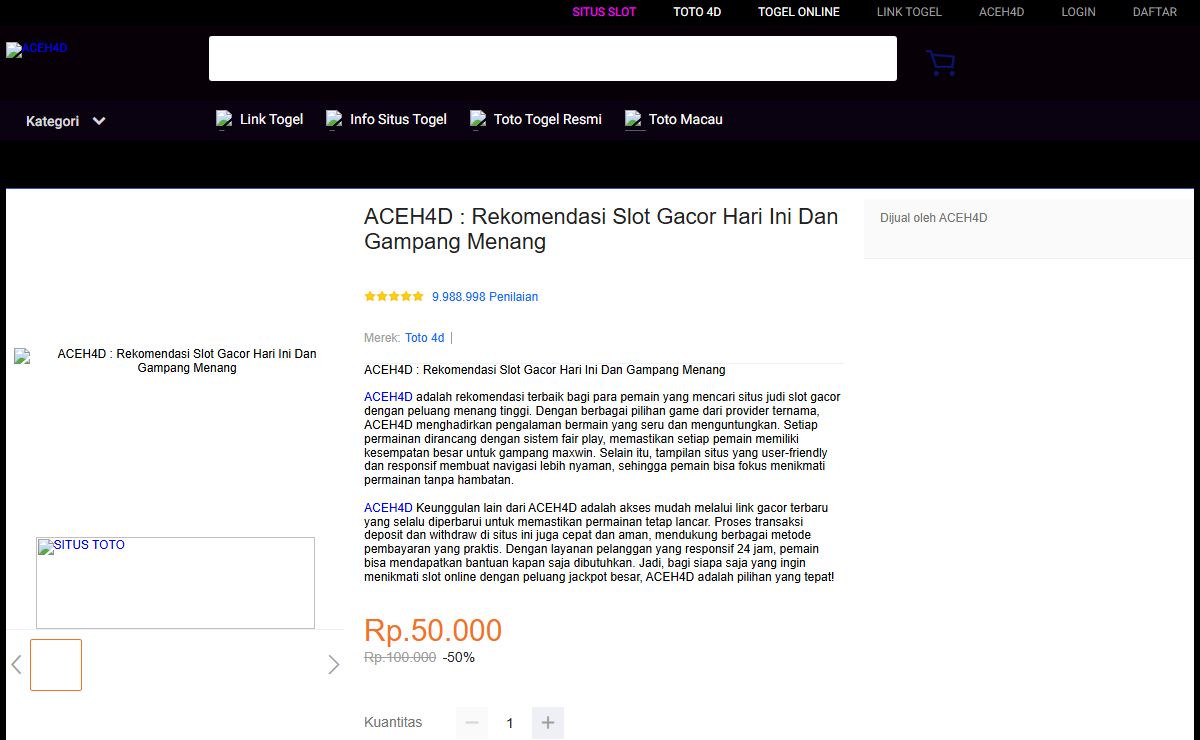Select the highlighted product thumbnail
This screenshot has width=1200, height=740.
tap(56, 665)
